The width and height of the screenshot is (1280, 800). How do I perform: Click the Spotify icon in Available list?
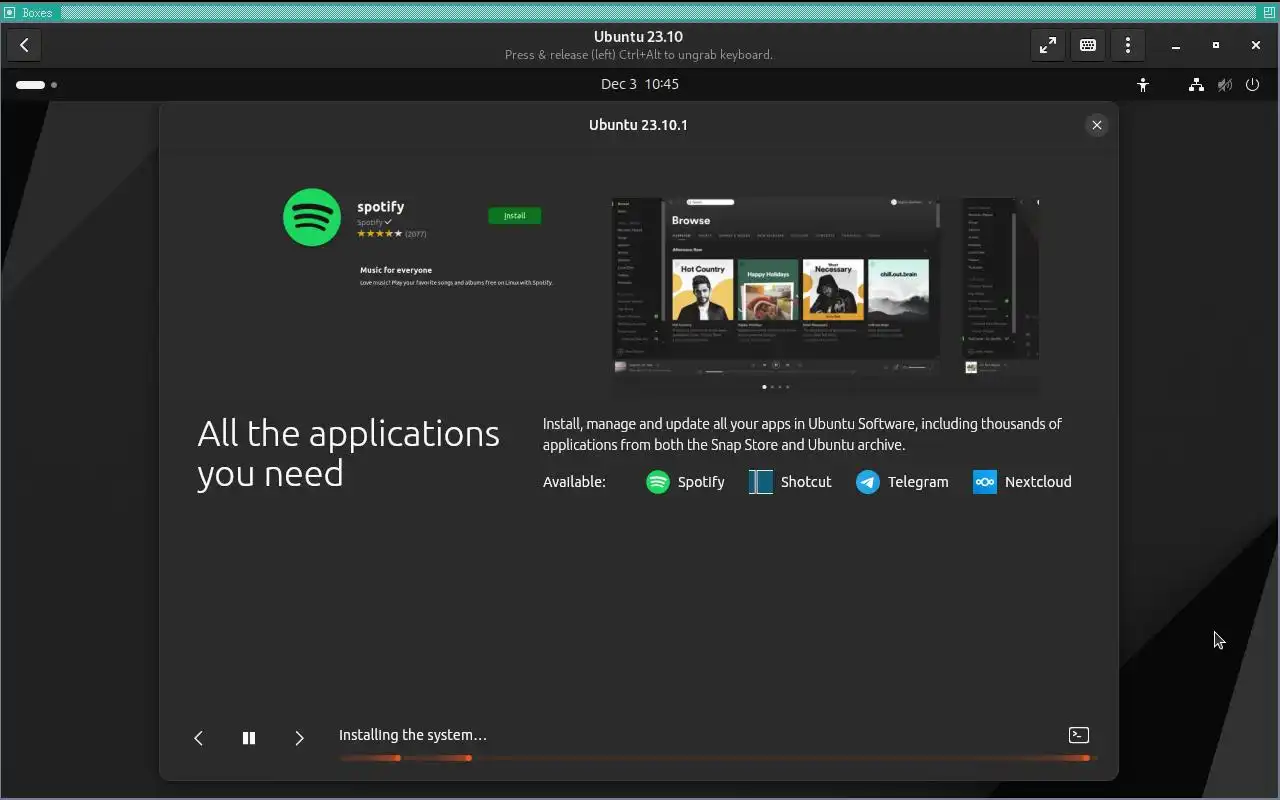[657, 482]
